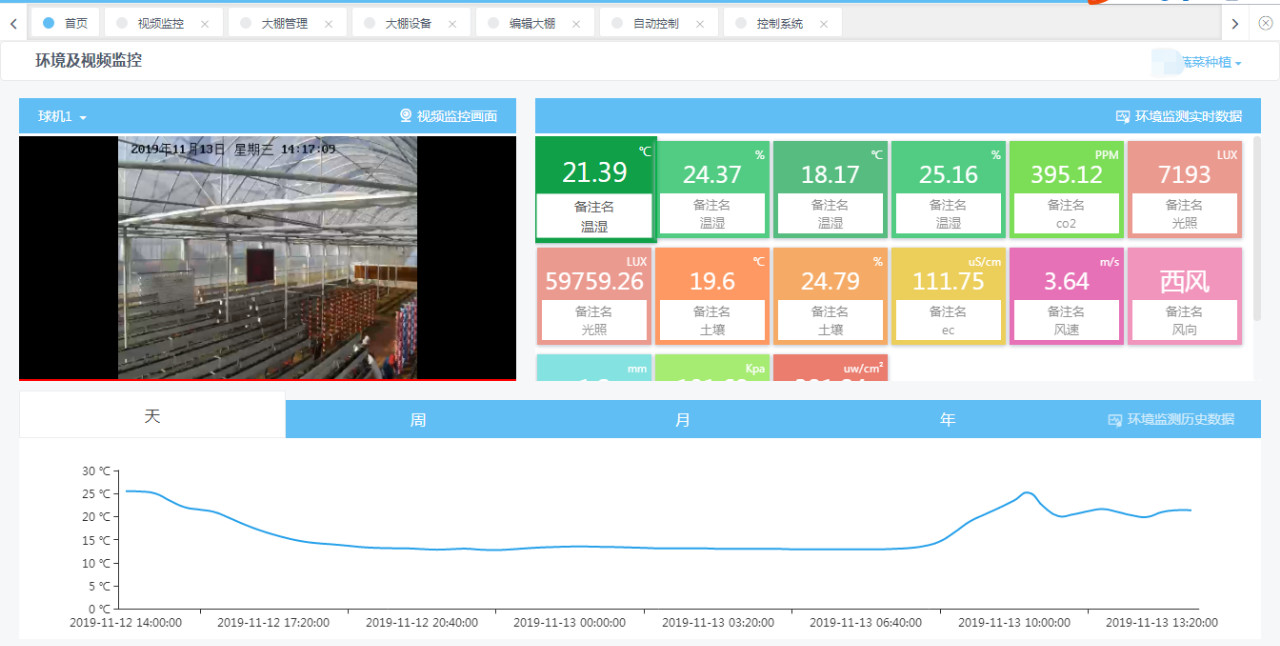Expand the 蔬菜种植 greenhouse selector
The width and height of the screenshot is (1280, 646).
tap(1209, 62)
